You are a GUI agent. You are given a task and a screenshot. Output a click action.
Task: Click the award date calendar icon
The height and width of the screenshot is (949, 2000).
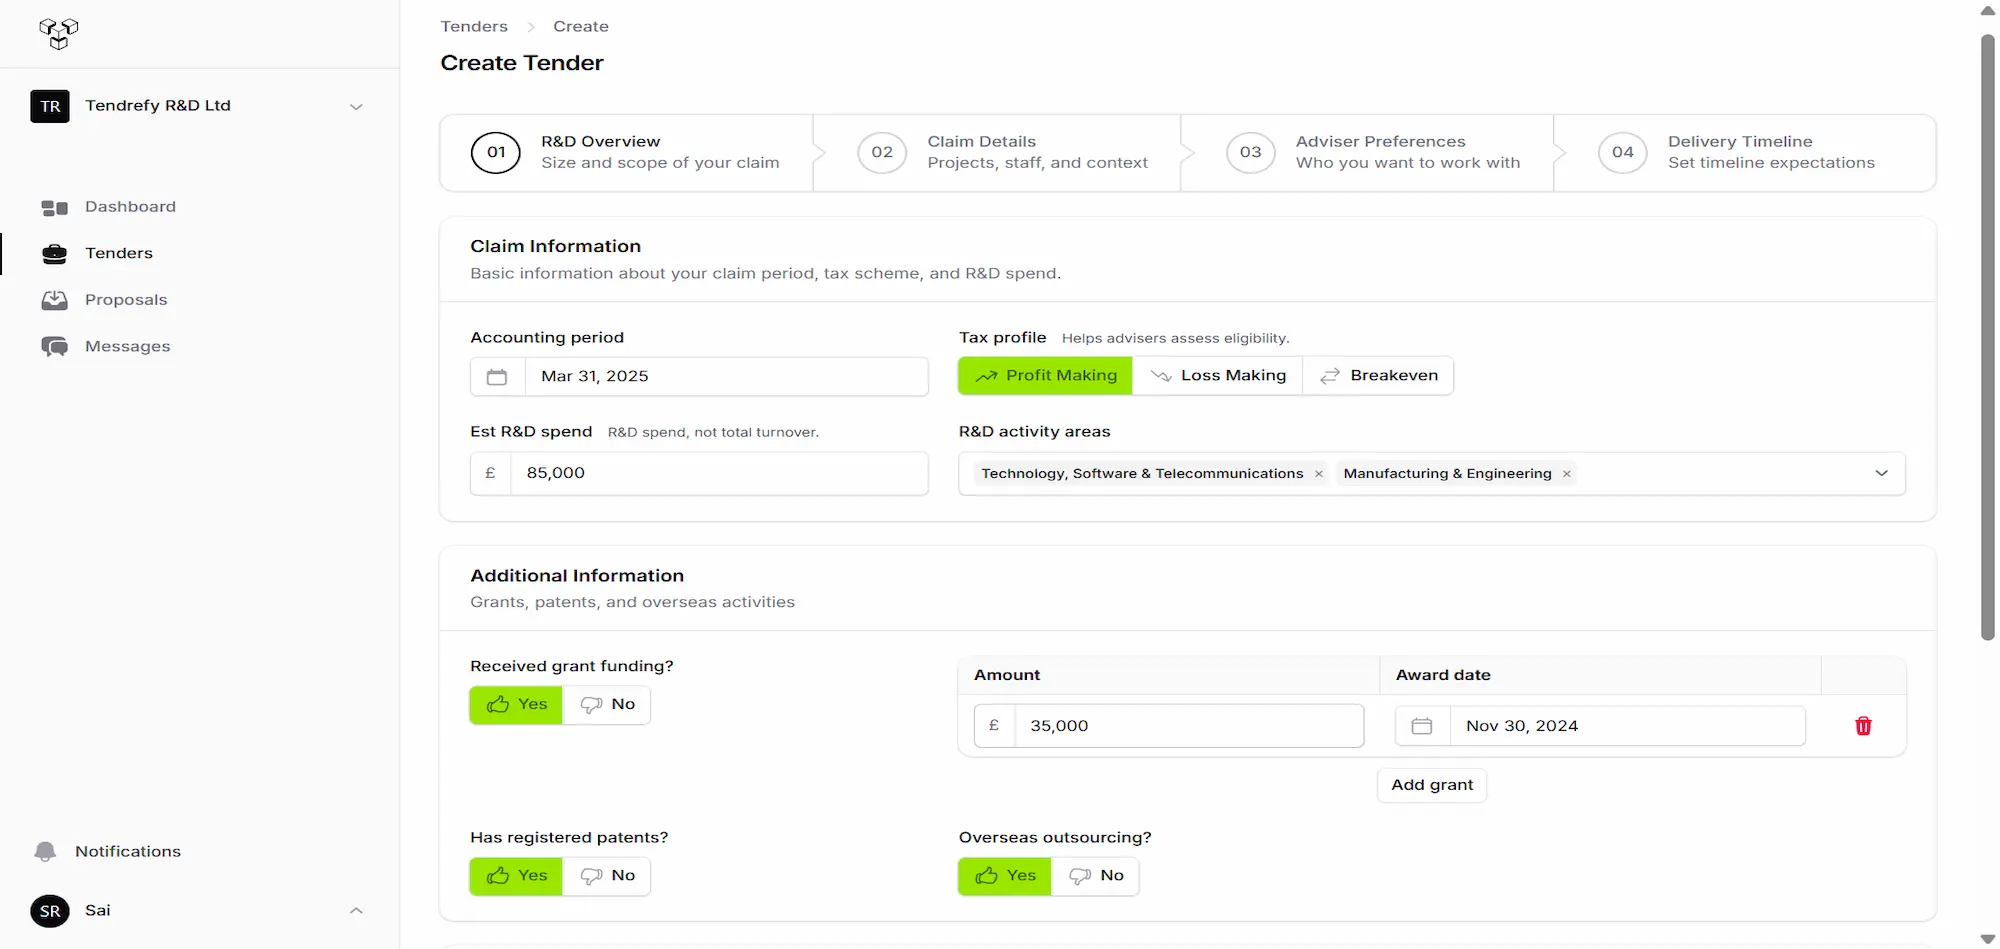1422,726
